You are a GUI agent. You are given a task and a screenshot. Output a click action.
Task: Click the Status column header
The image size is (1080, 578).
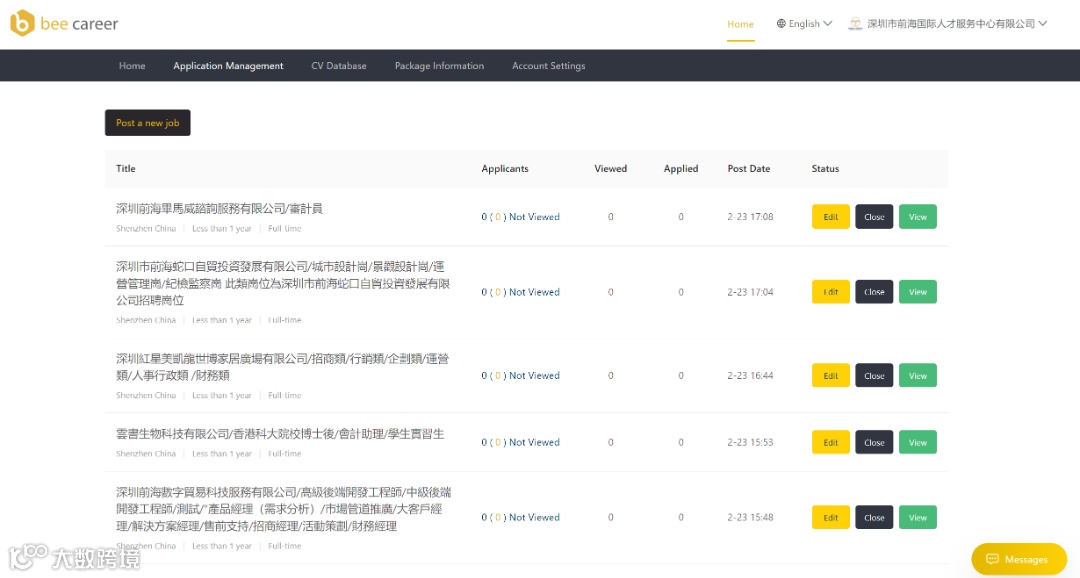(825, 168)
